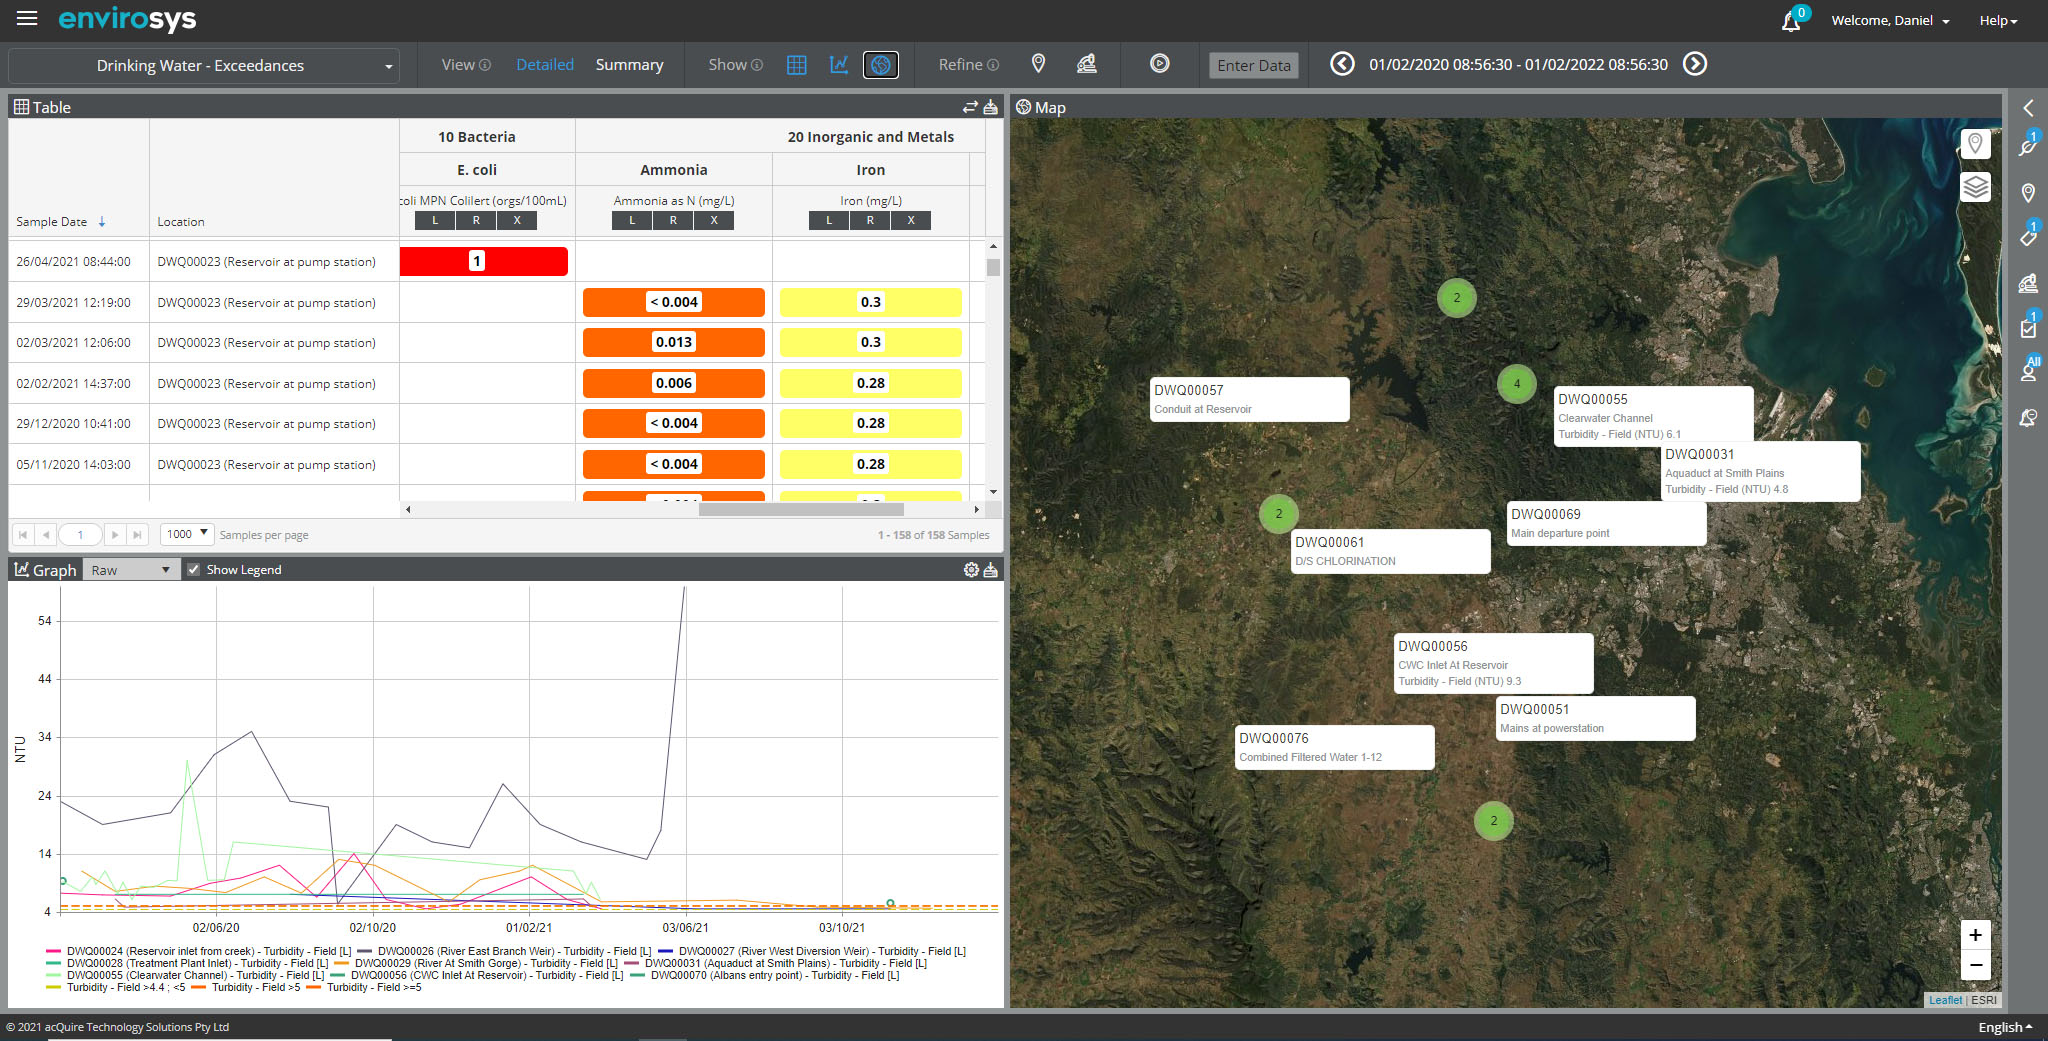This screenshot has width=2048, height=1041.
Task: Toggle the L filter under Ammonia
Action: coord(632,220)
